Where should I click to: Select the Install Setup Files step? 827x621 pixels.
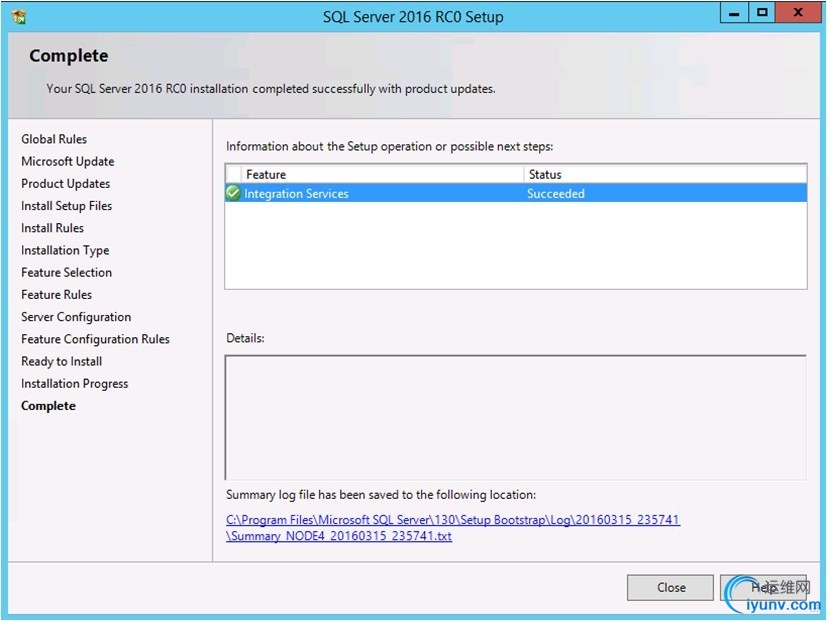[66, 206]
